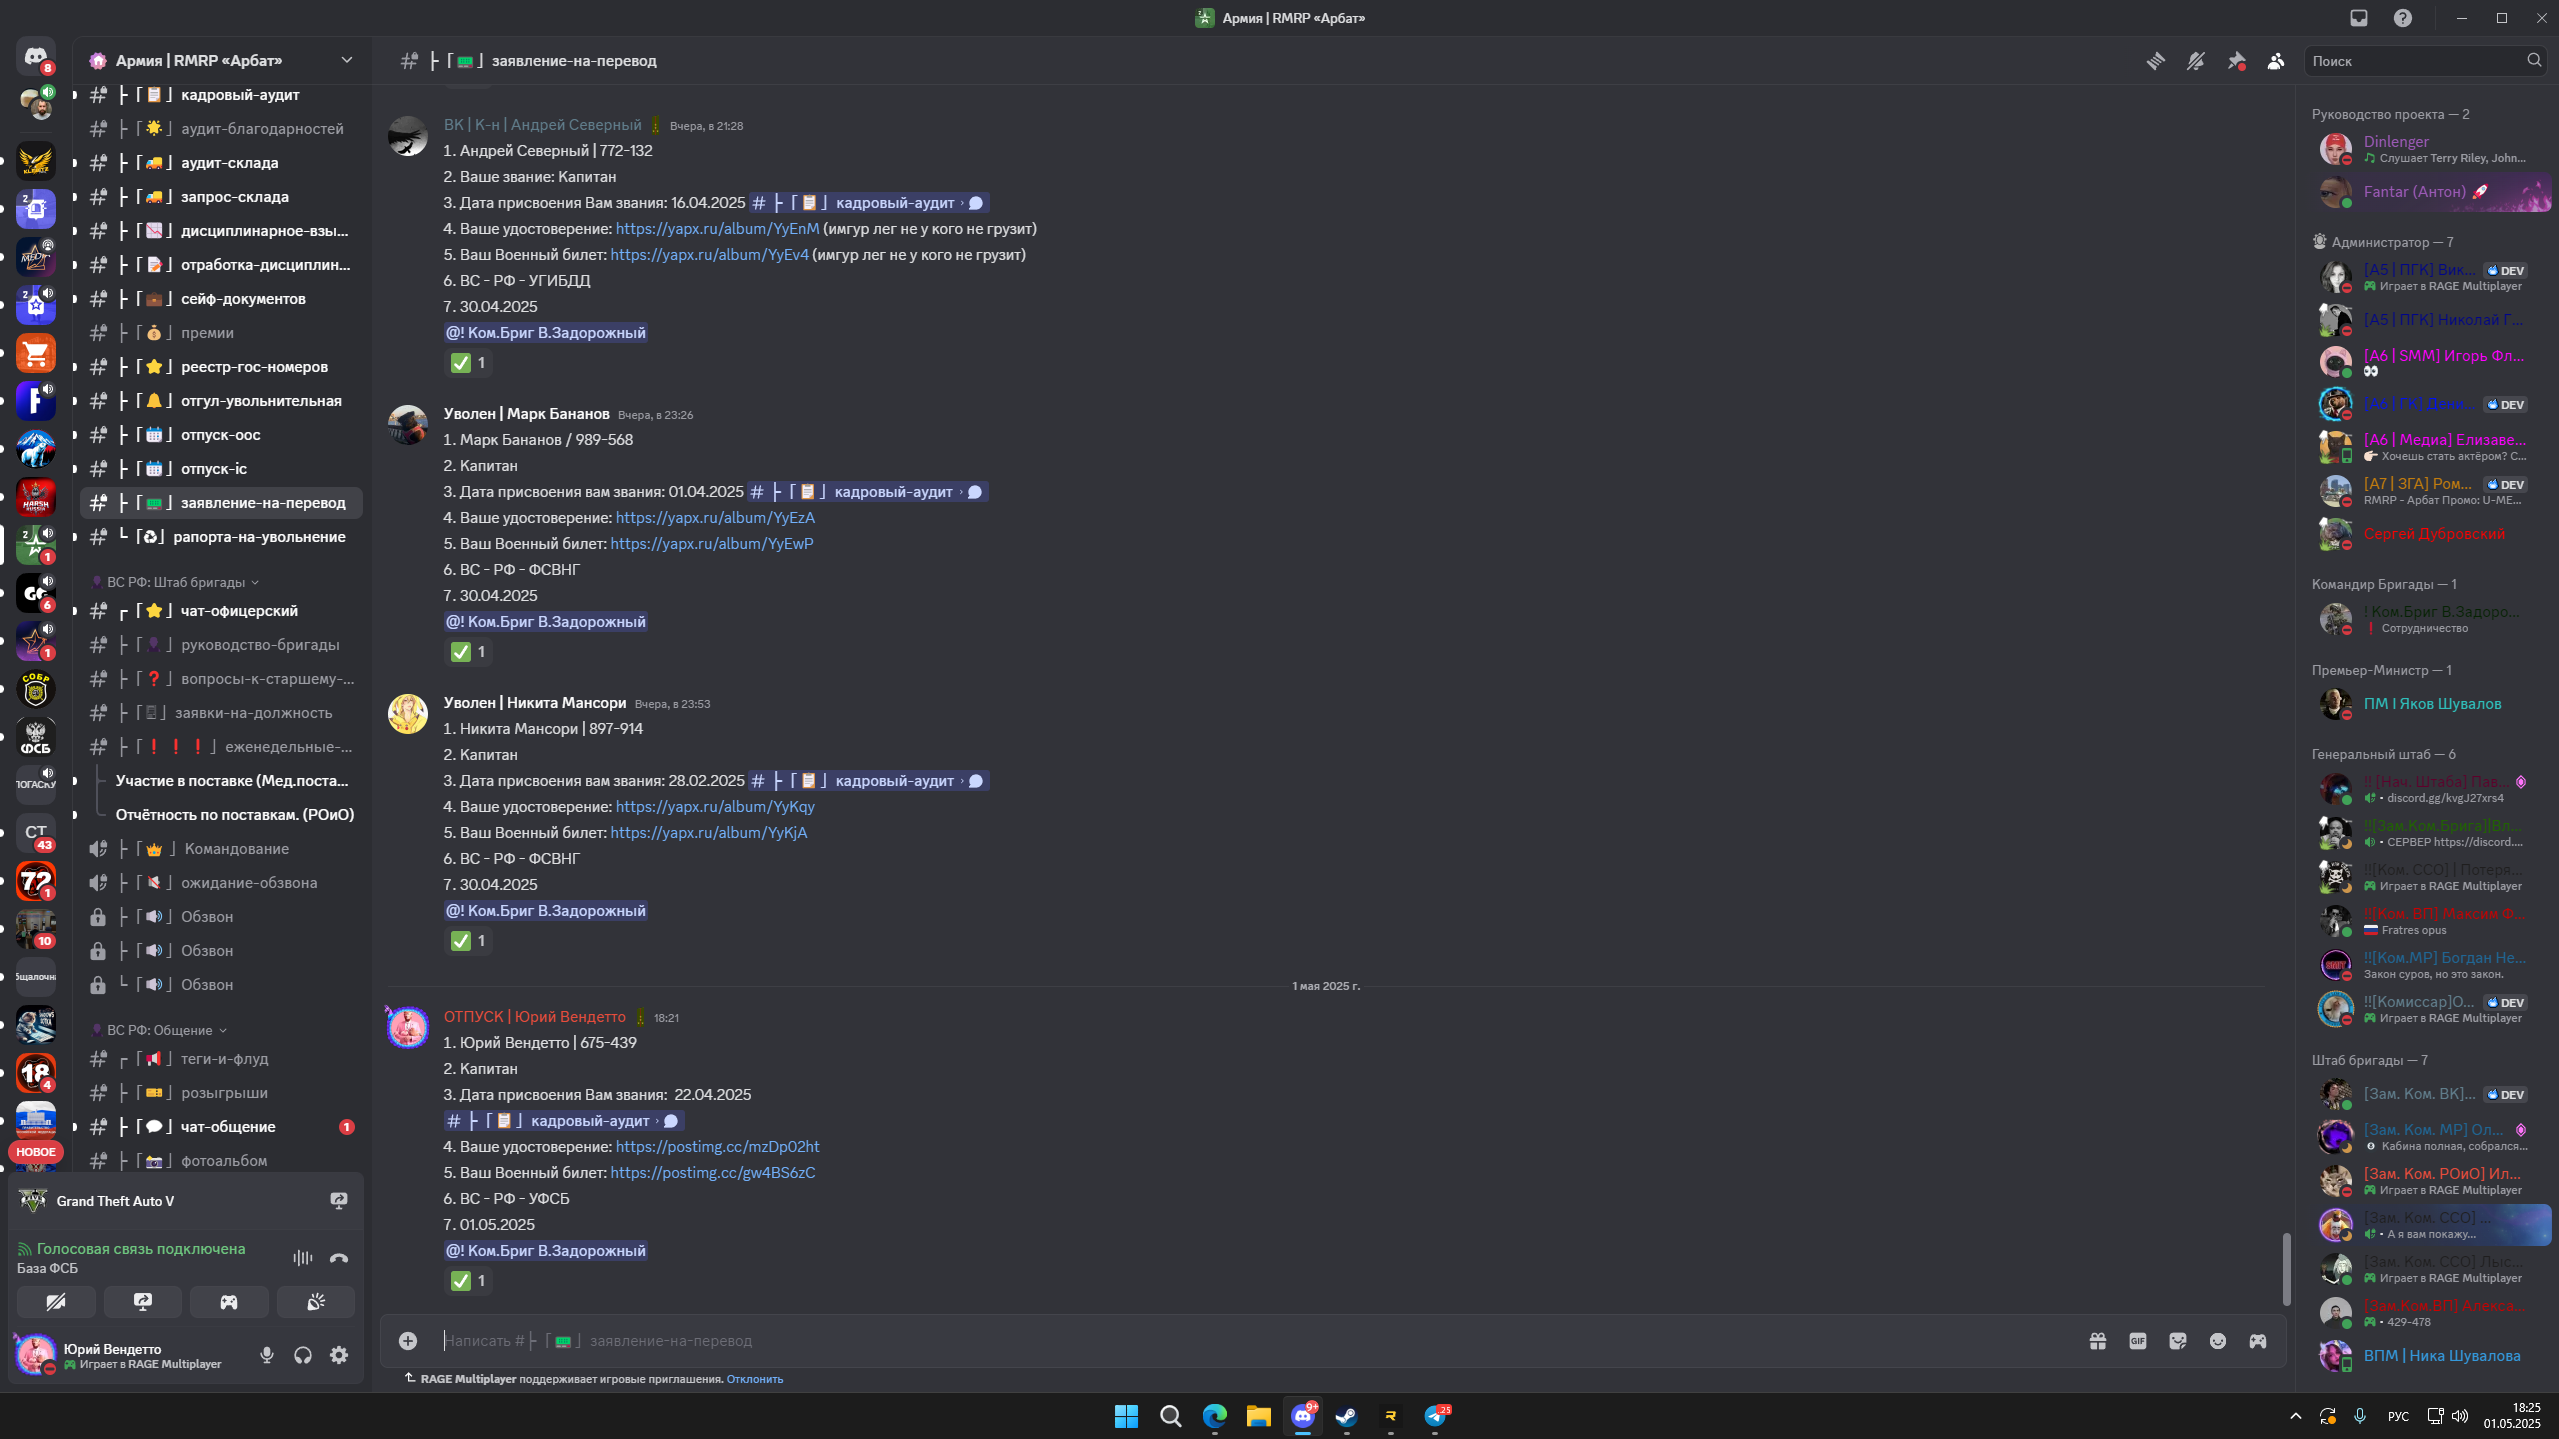The image size is (2559, 1439).
Task: Open the GIF picker
Action: pyautogui.click(x=2138, y=1341)
